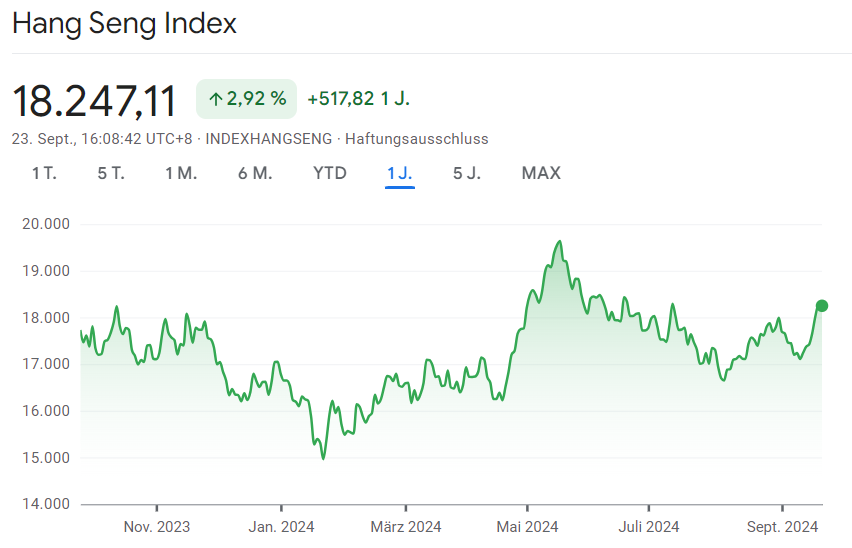This screenshot has width=852, height=548.
Task: Click the 2,92 % change badge
Action: [246, 99]
